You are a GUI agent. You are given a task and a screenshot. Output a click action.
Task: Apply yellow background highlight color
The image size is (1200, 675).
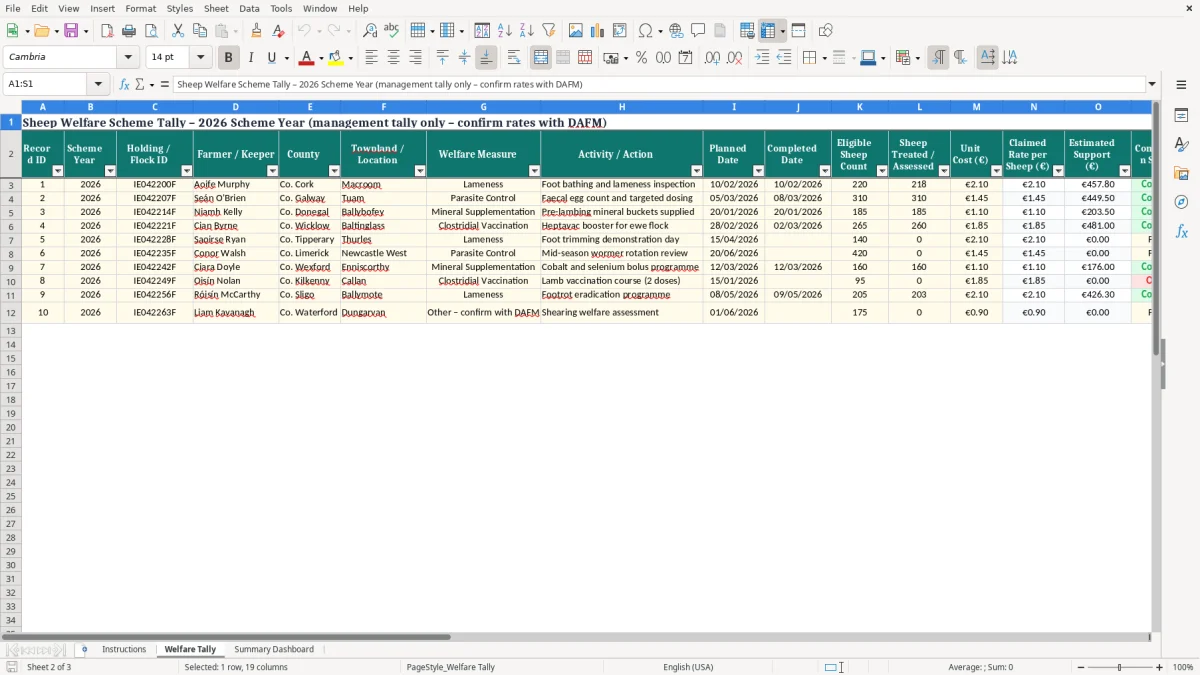tap(335, 58)
